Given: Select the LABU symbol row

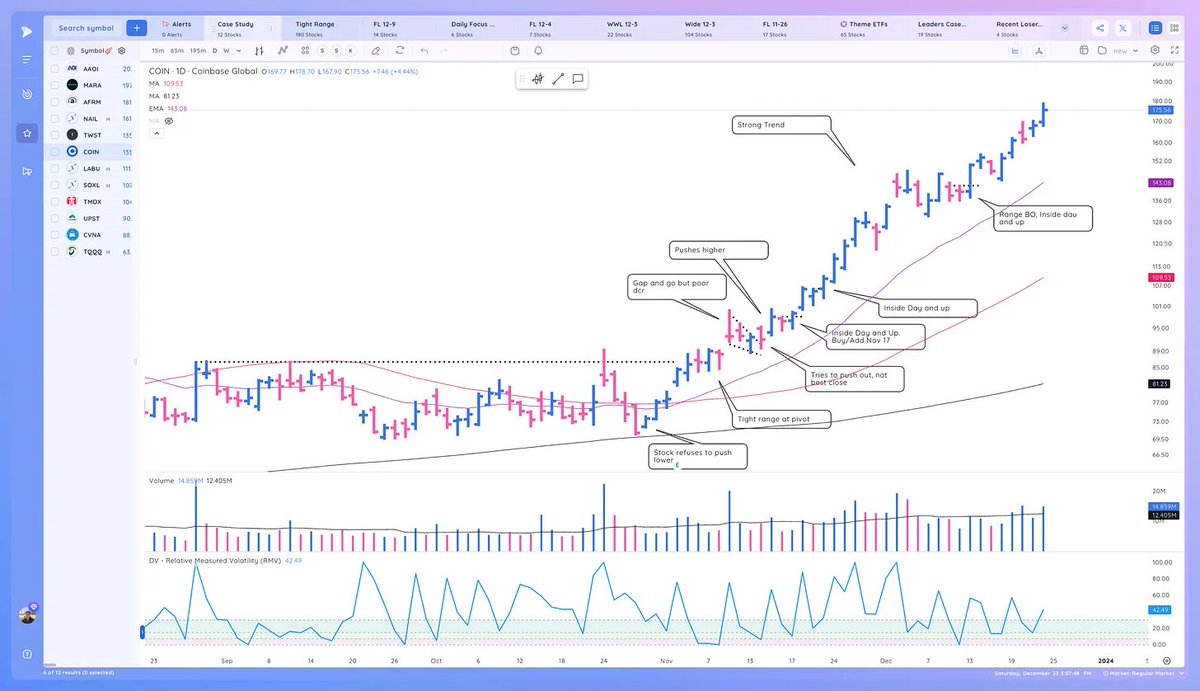Looking at the screenshot, I should 90,168.
